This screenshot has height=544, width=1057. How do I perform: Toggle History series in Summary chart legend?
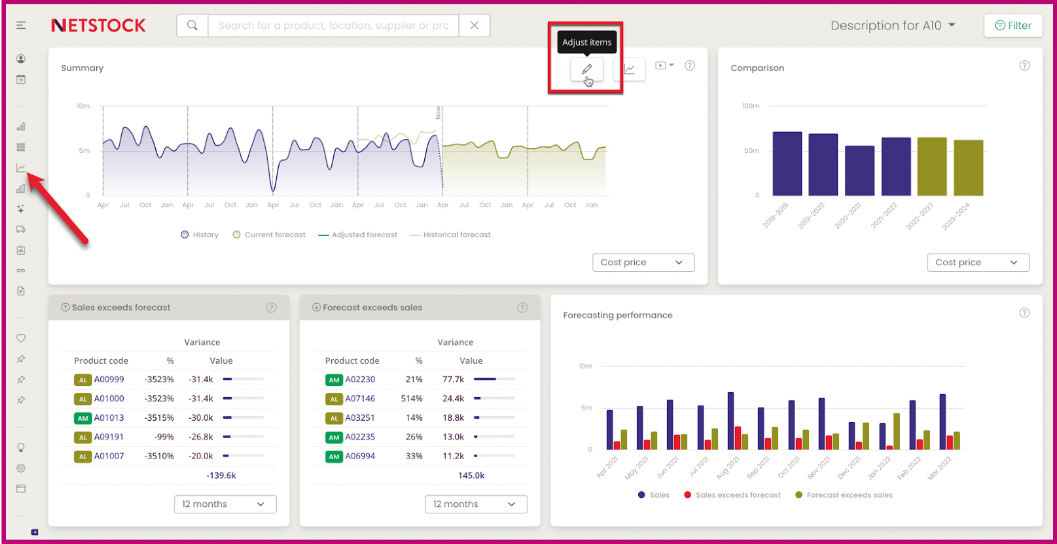pyautogui.click(x=199, y=235)
